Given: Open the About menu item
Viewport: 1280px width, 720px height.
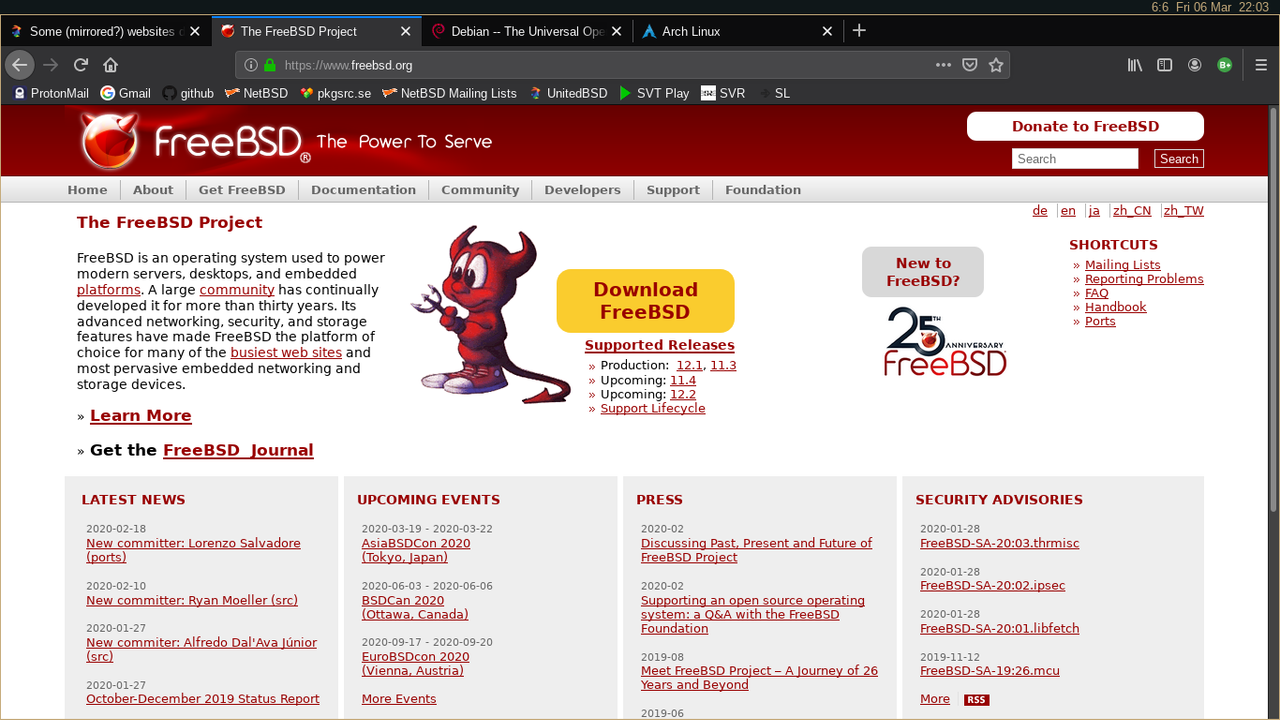Looking at the screenshot, I should pos(153,190).
